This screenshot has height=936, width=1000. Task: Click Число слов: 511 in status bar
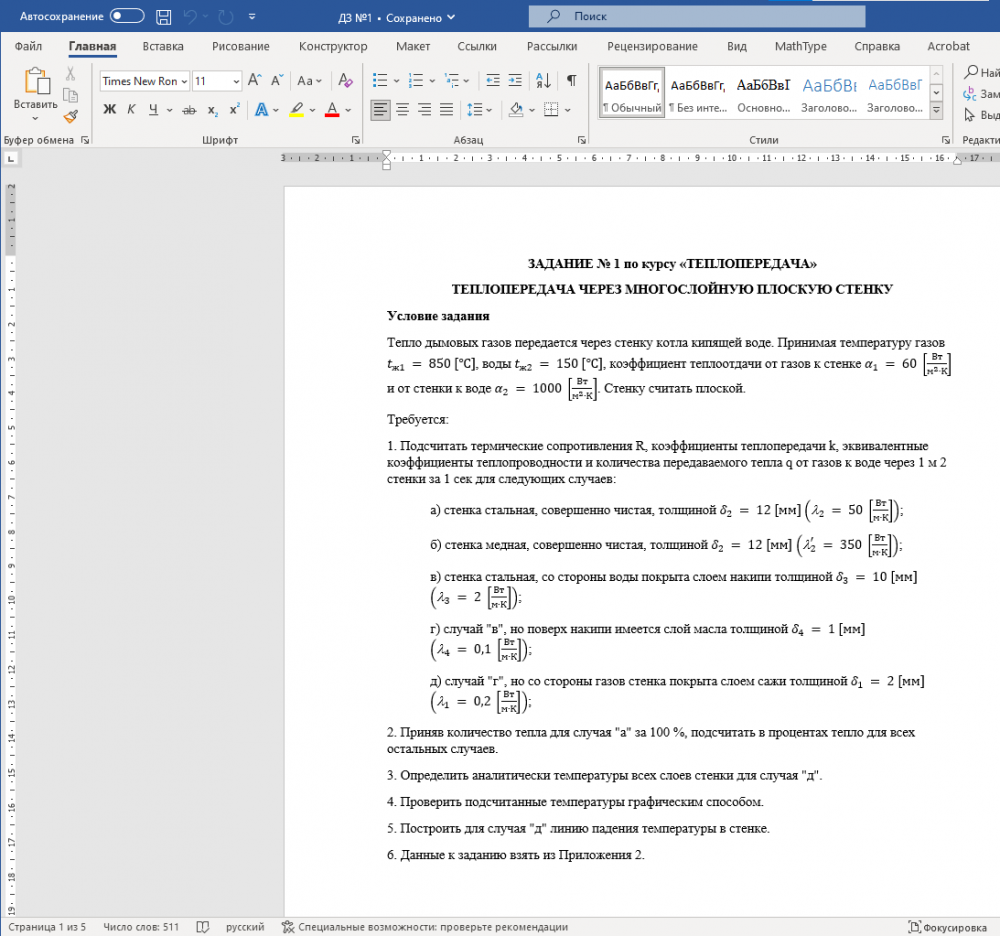pyautogui.click(x=141, y=927)
